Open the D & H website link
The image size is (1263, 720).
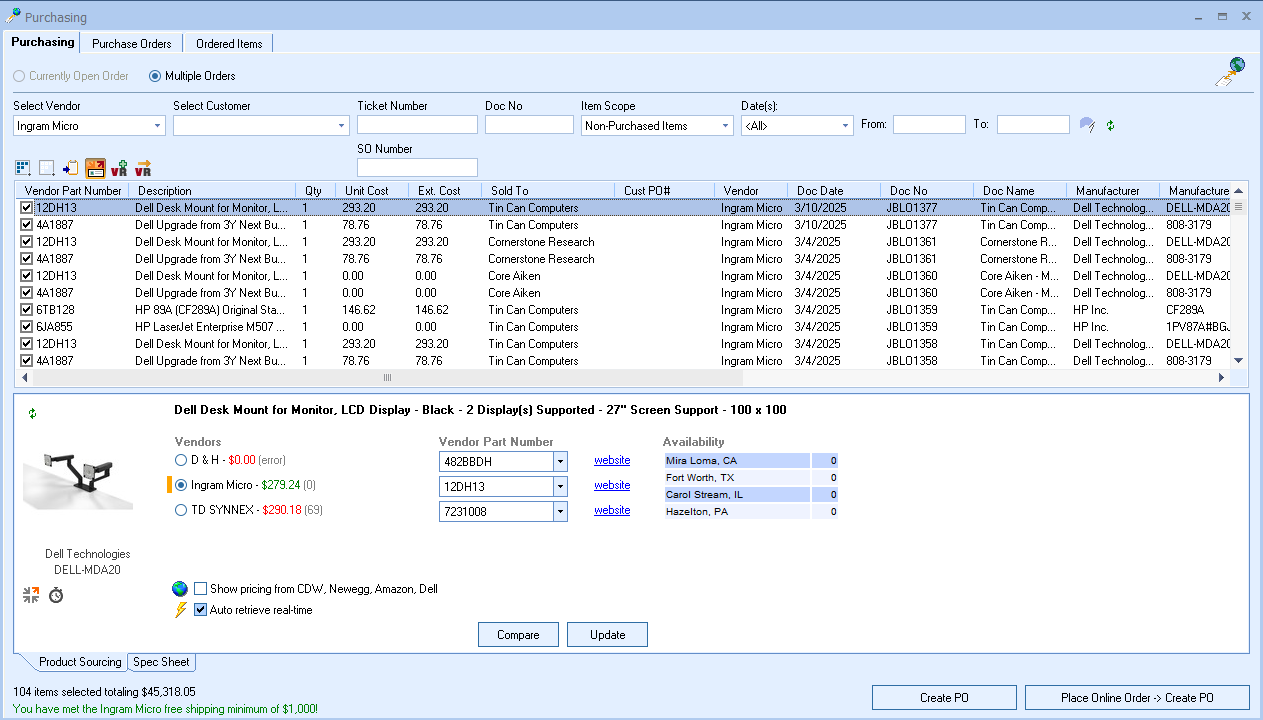coord(612,460)
